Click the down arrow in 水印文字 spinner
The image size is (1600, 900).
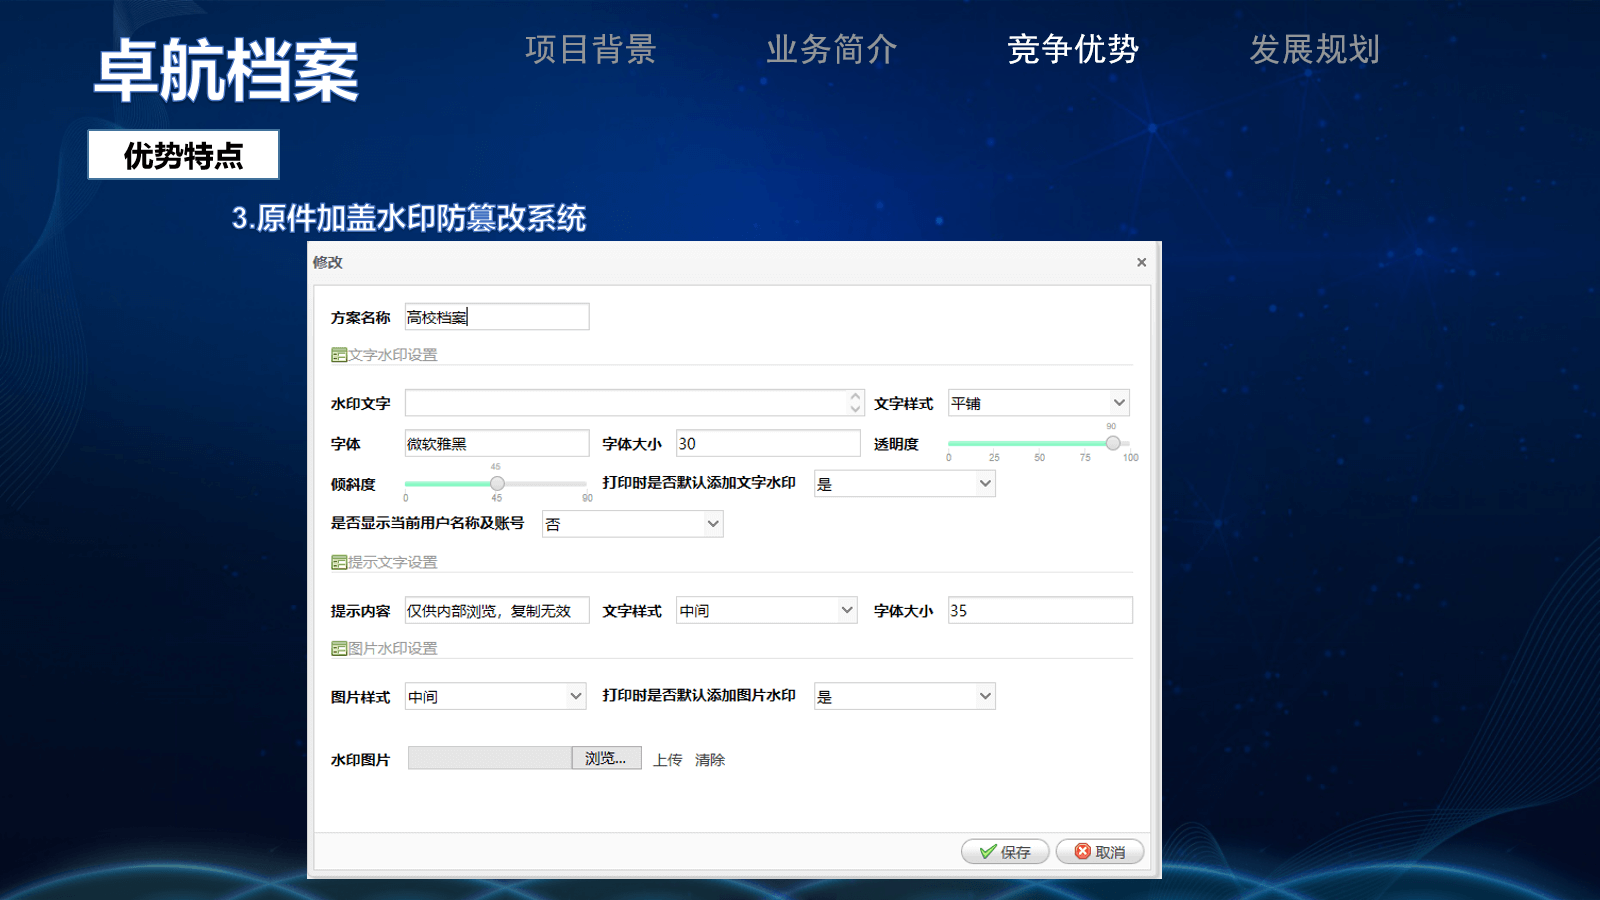click(x=855, y=409)
